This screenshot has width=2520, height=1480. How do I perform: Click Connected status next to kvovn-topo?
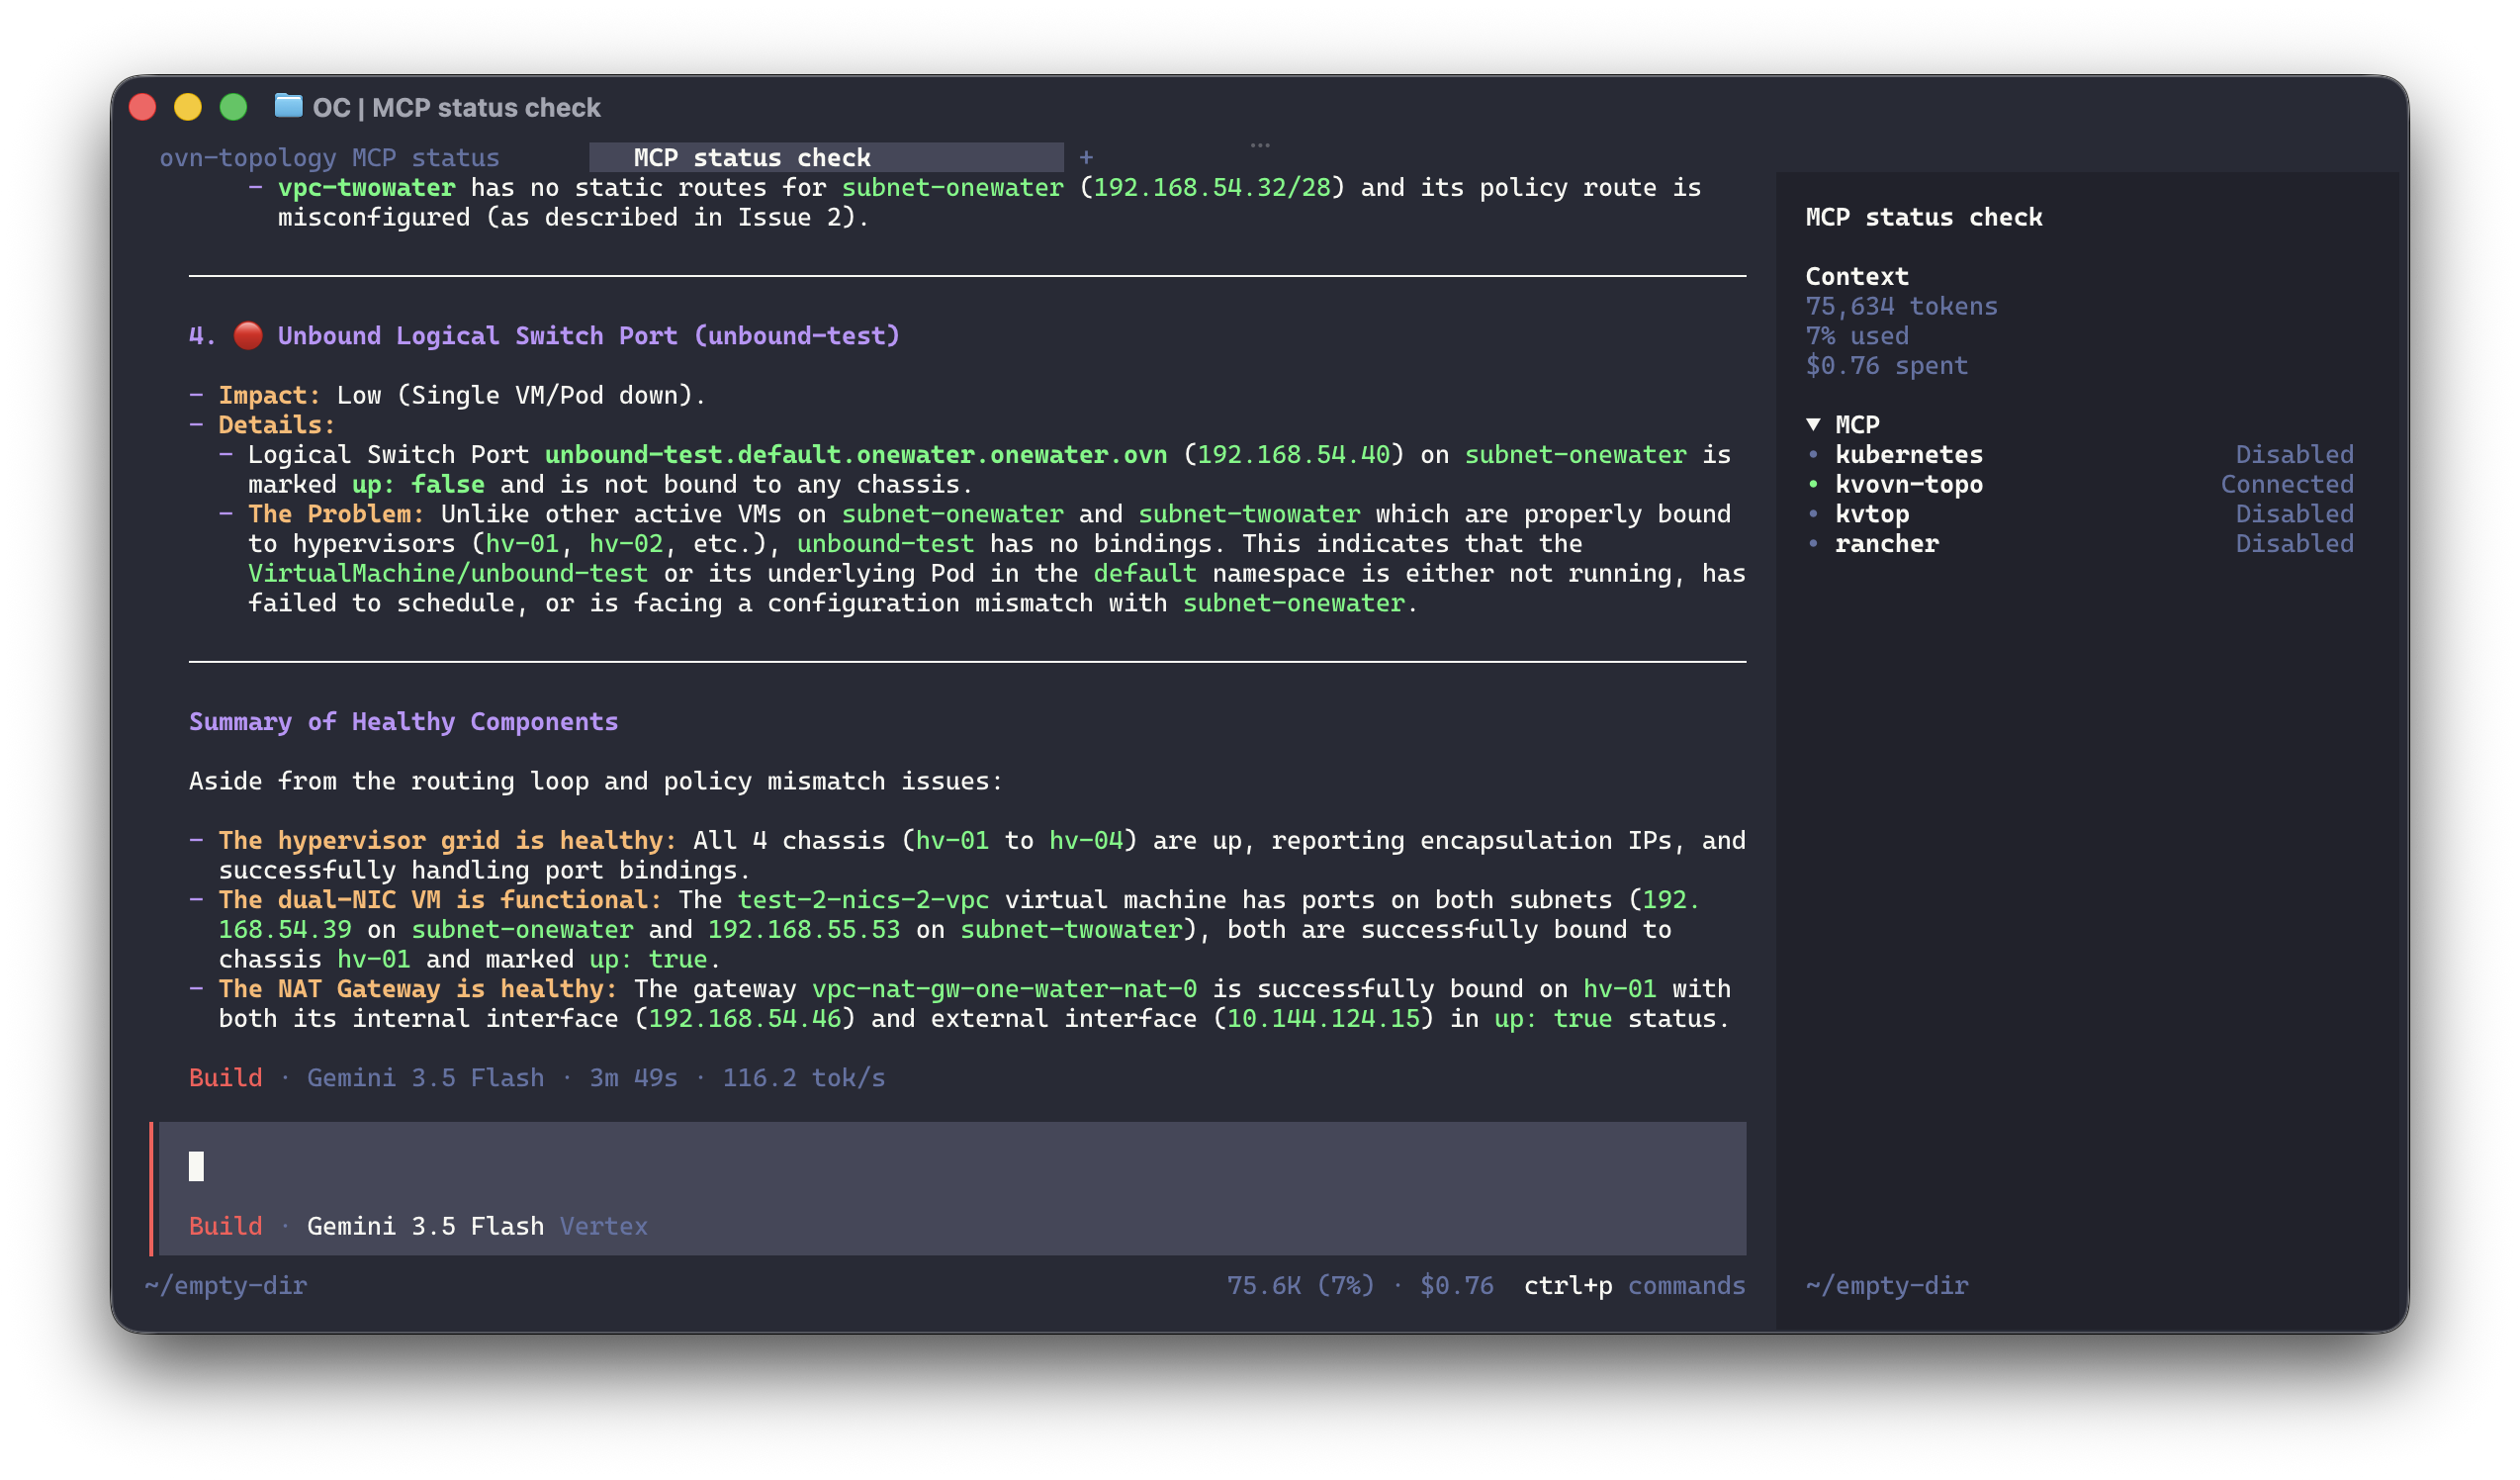click(x=2286, y=485)
